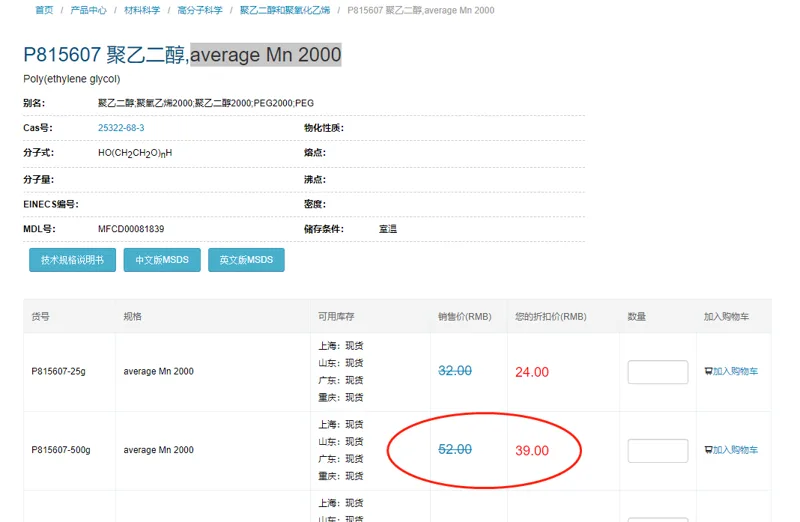The width and height of the screenshot is (800, 522).
Task: Open the 首页 breadcrumb link
Action: (44, 10)
